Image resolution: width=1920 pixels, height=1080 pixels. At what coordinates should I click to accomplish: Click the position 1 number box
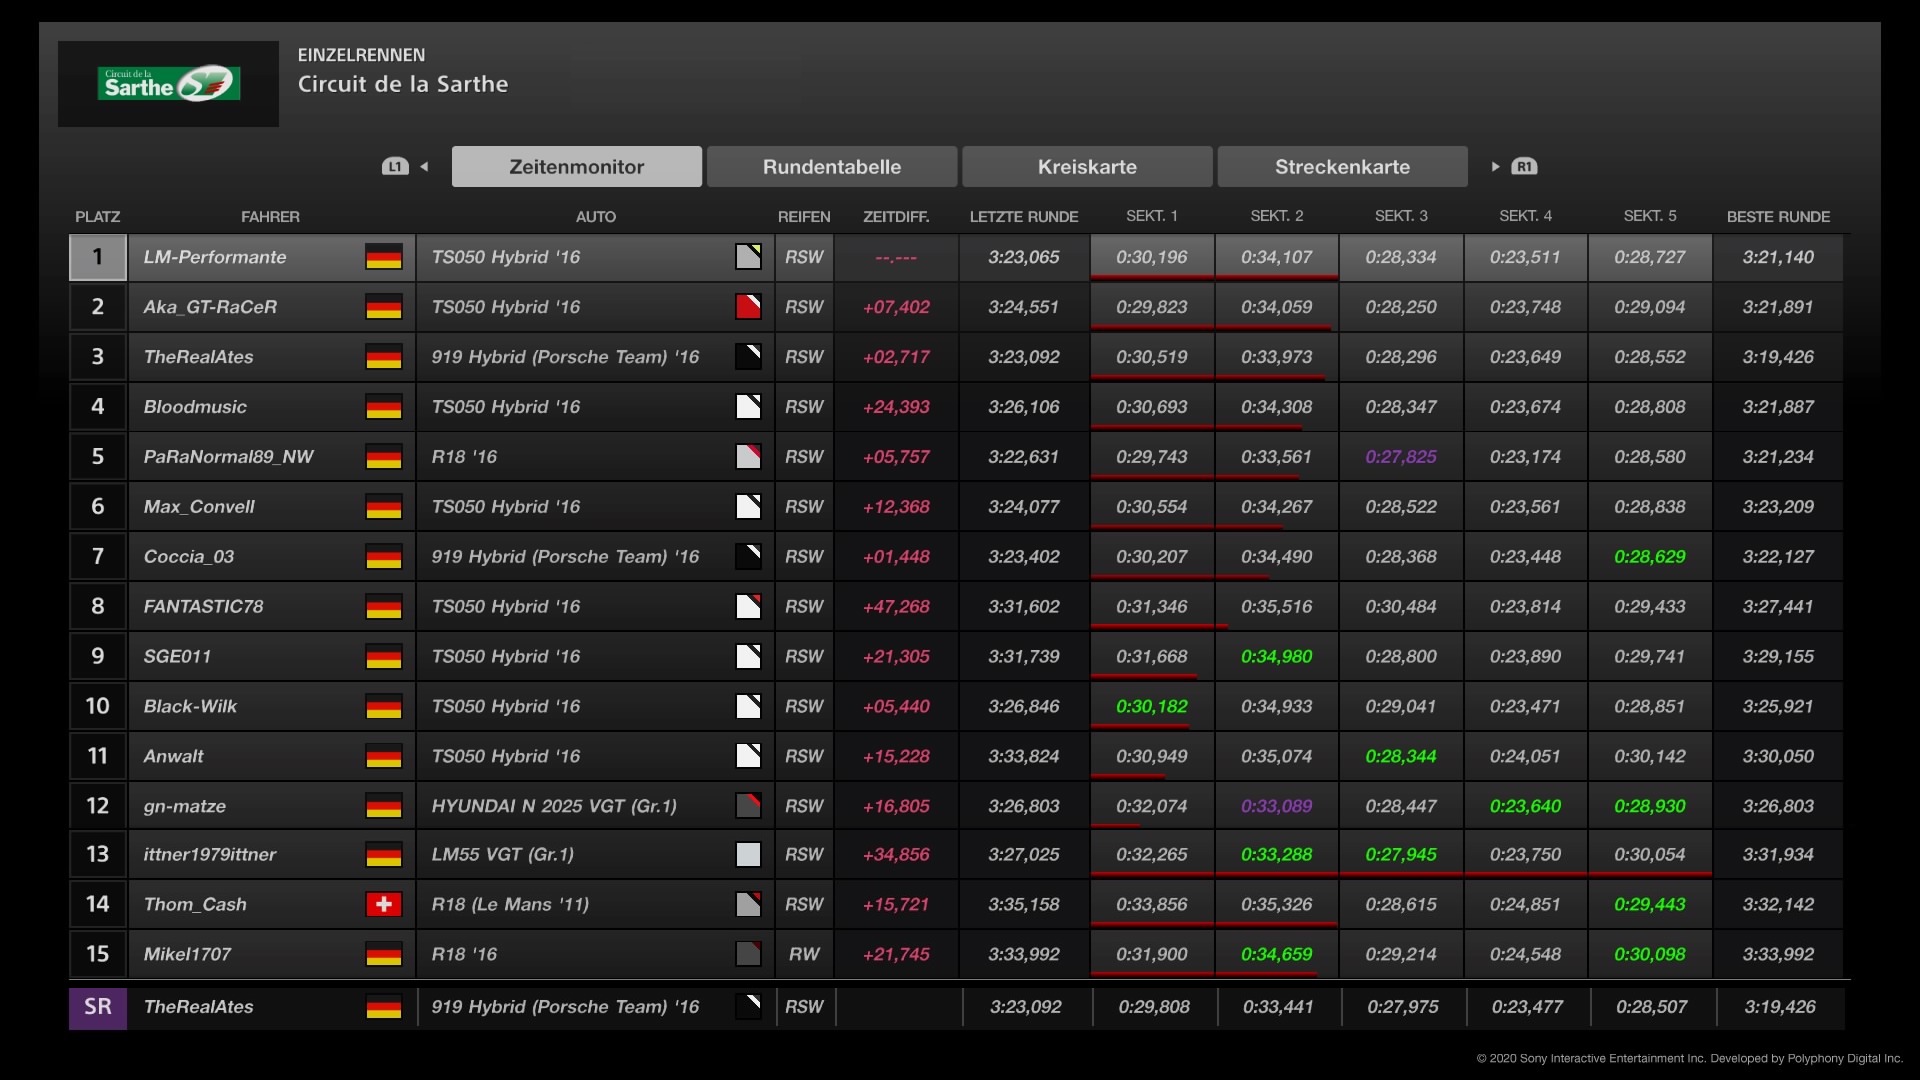click(x=98, y=257)
